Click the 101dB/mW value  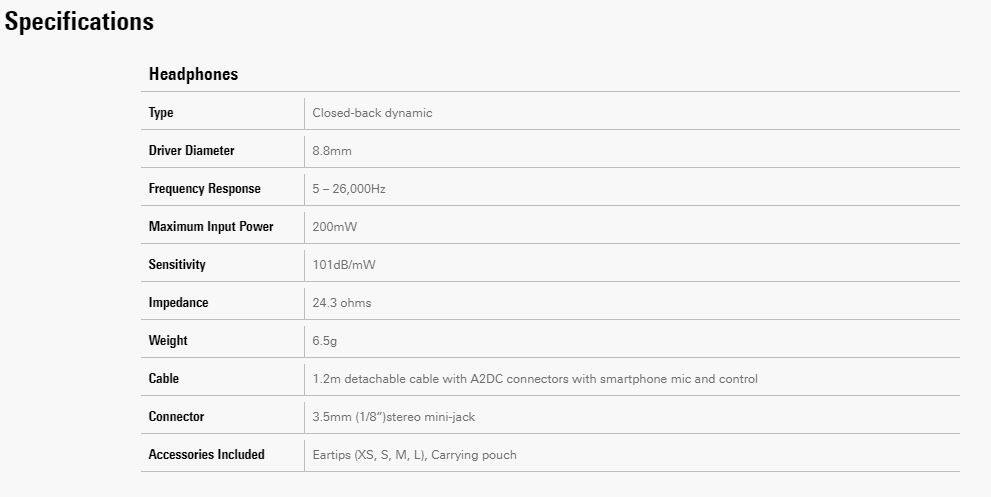(344, 265)
